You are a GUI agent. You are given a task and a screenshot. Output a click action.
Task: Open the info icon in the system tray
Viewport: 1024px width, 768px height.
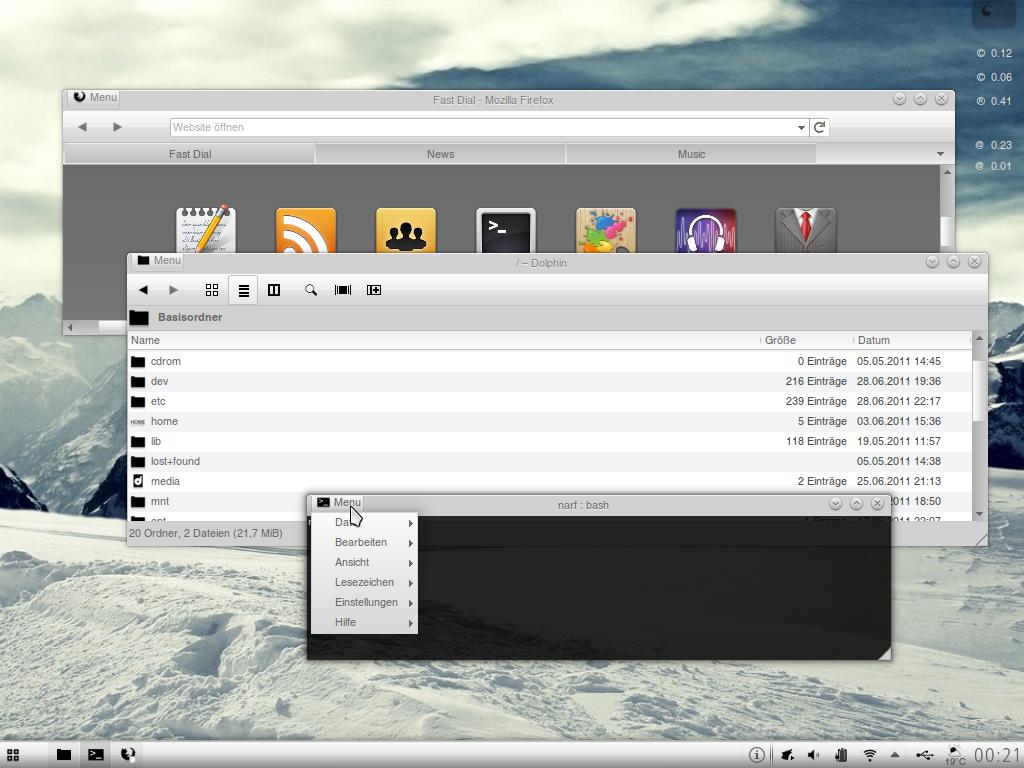tap(756, 756)
